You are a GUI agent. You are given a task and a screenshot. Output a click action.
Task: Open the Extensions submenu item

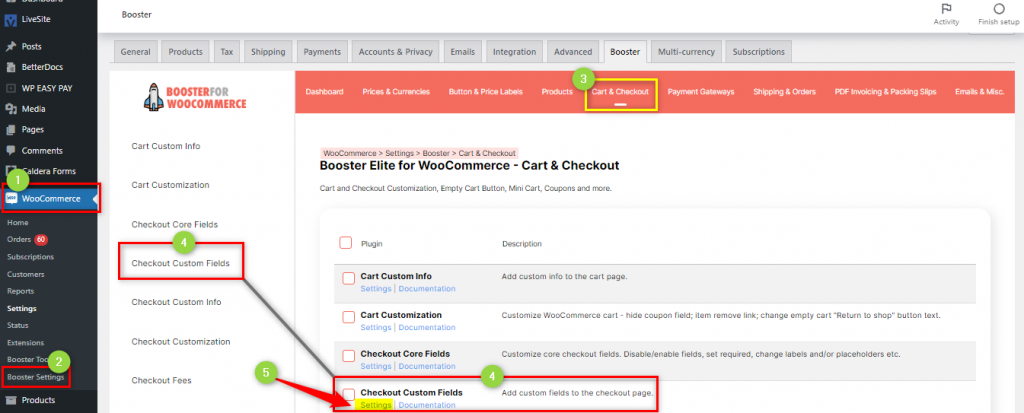pyautogui.click(x=25, y=342)
